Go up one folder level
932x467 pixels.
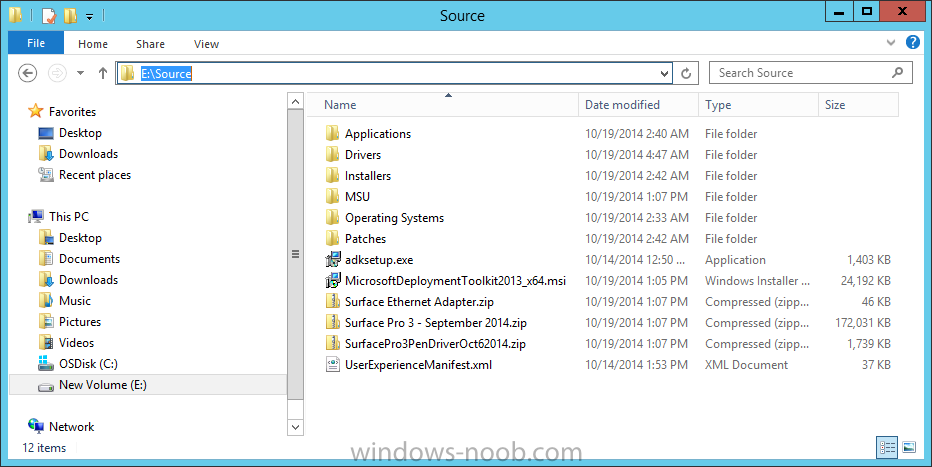click(103, 73)
